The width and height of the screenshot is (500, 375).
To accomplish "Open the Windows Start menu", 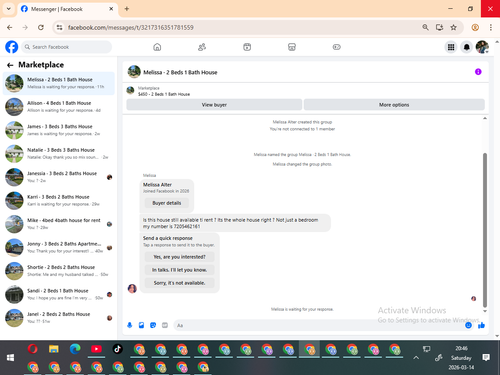I will [10, 358].
